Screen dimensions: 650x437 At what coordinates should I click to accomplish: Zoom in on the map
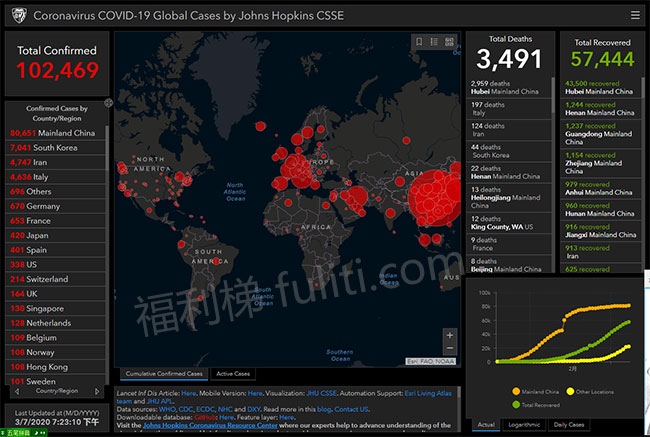click(449, 336)
